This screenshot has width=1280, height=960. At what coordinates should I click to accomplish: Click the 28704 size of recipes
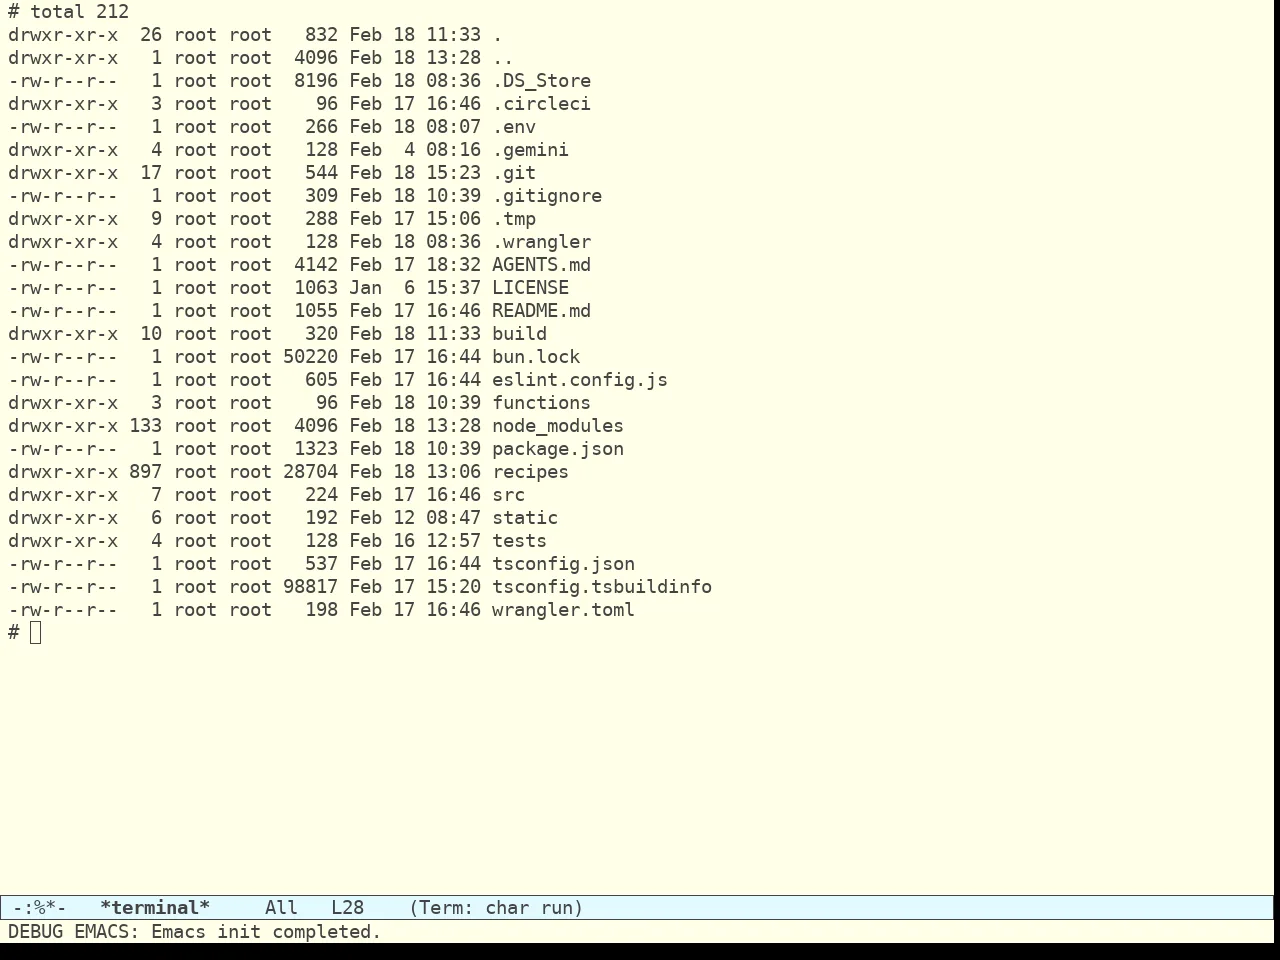click(x=310, y=472)
